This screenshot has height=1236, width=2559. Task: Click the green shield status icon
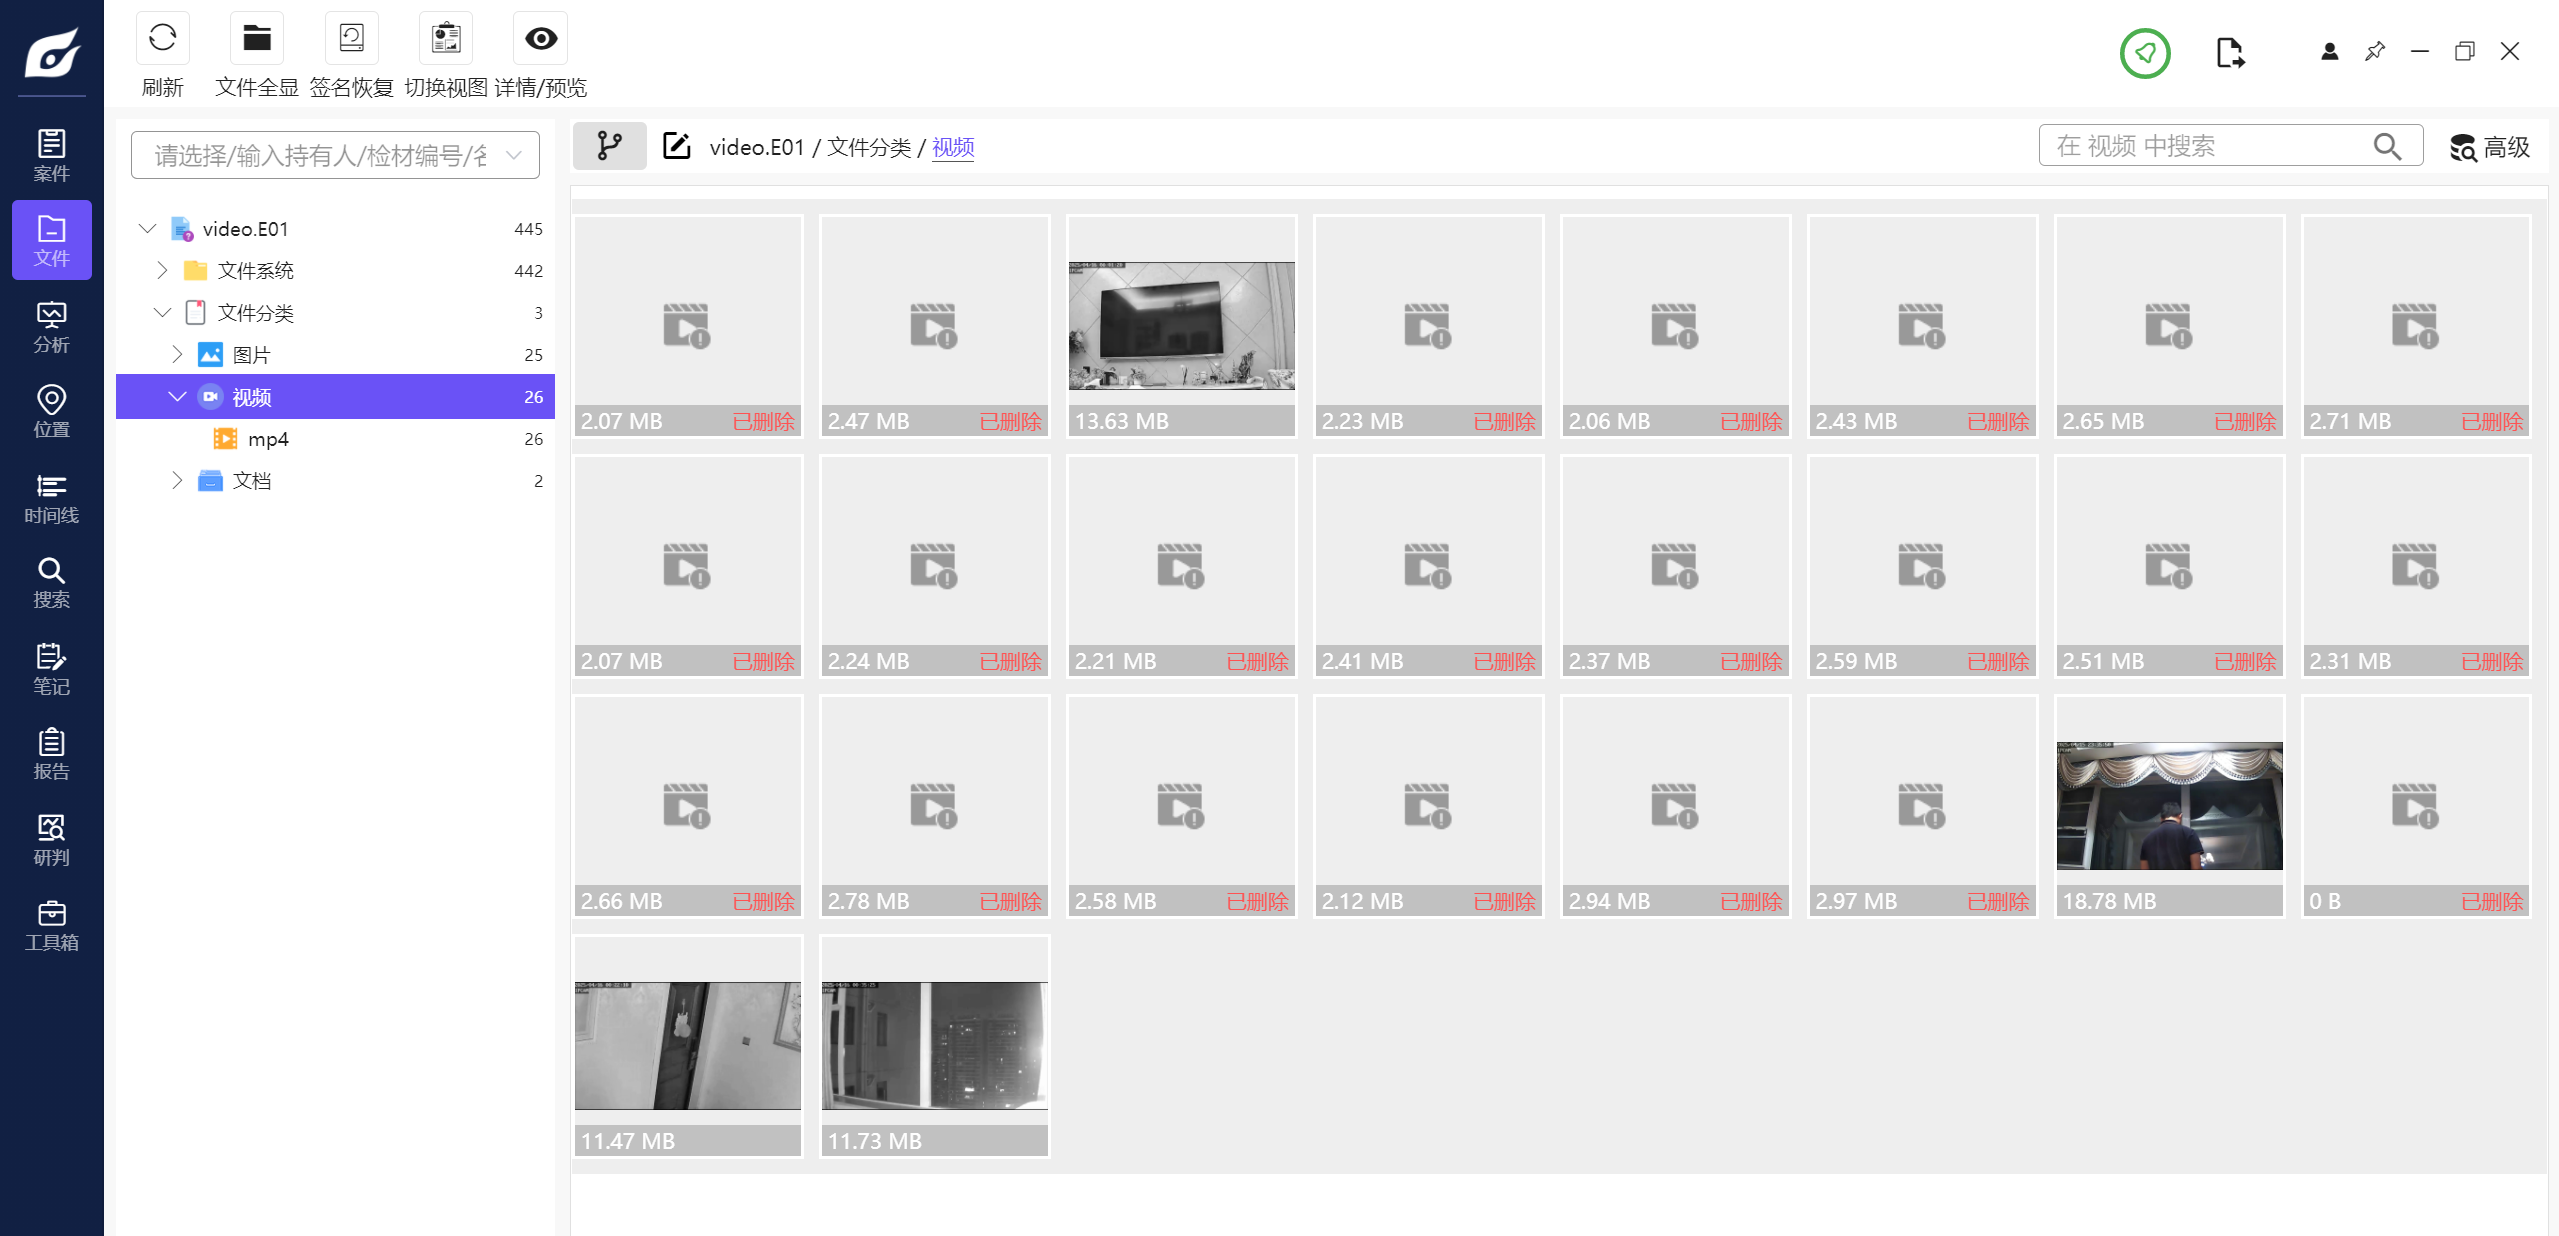click(2144, 52)
